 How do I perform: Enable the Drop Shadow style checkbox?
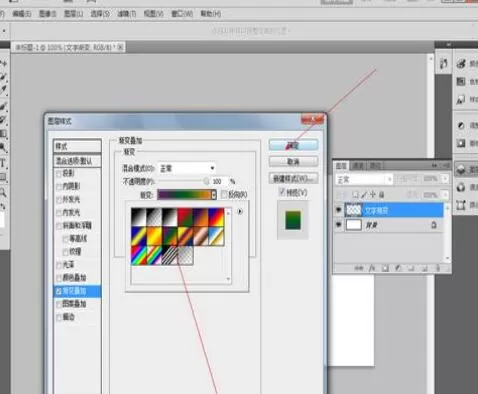click(59, 173)
